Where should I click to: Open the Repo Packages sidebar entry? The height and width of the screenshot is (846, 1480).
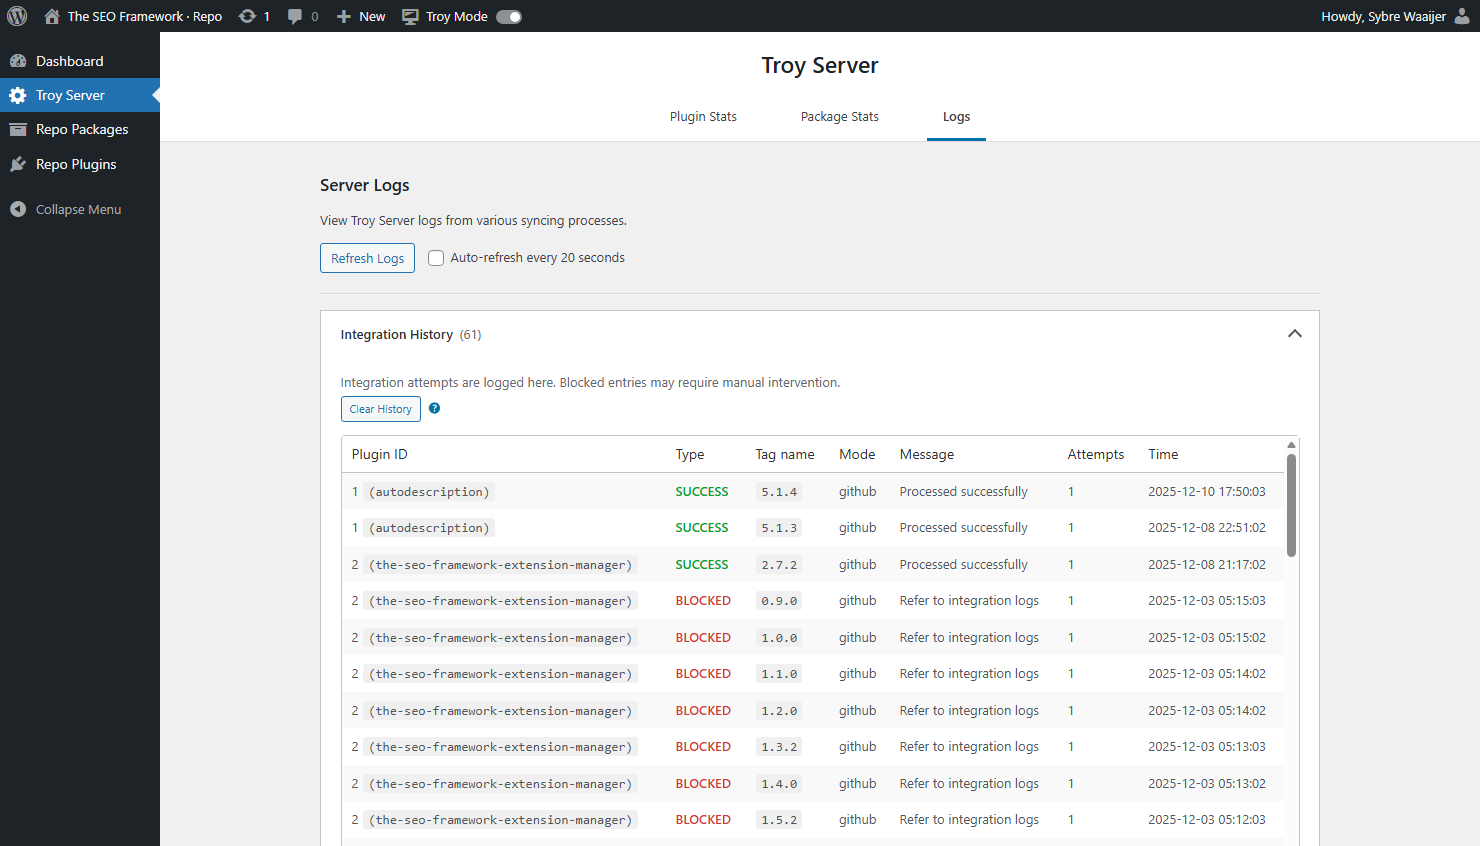pos(21,128)
